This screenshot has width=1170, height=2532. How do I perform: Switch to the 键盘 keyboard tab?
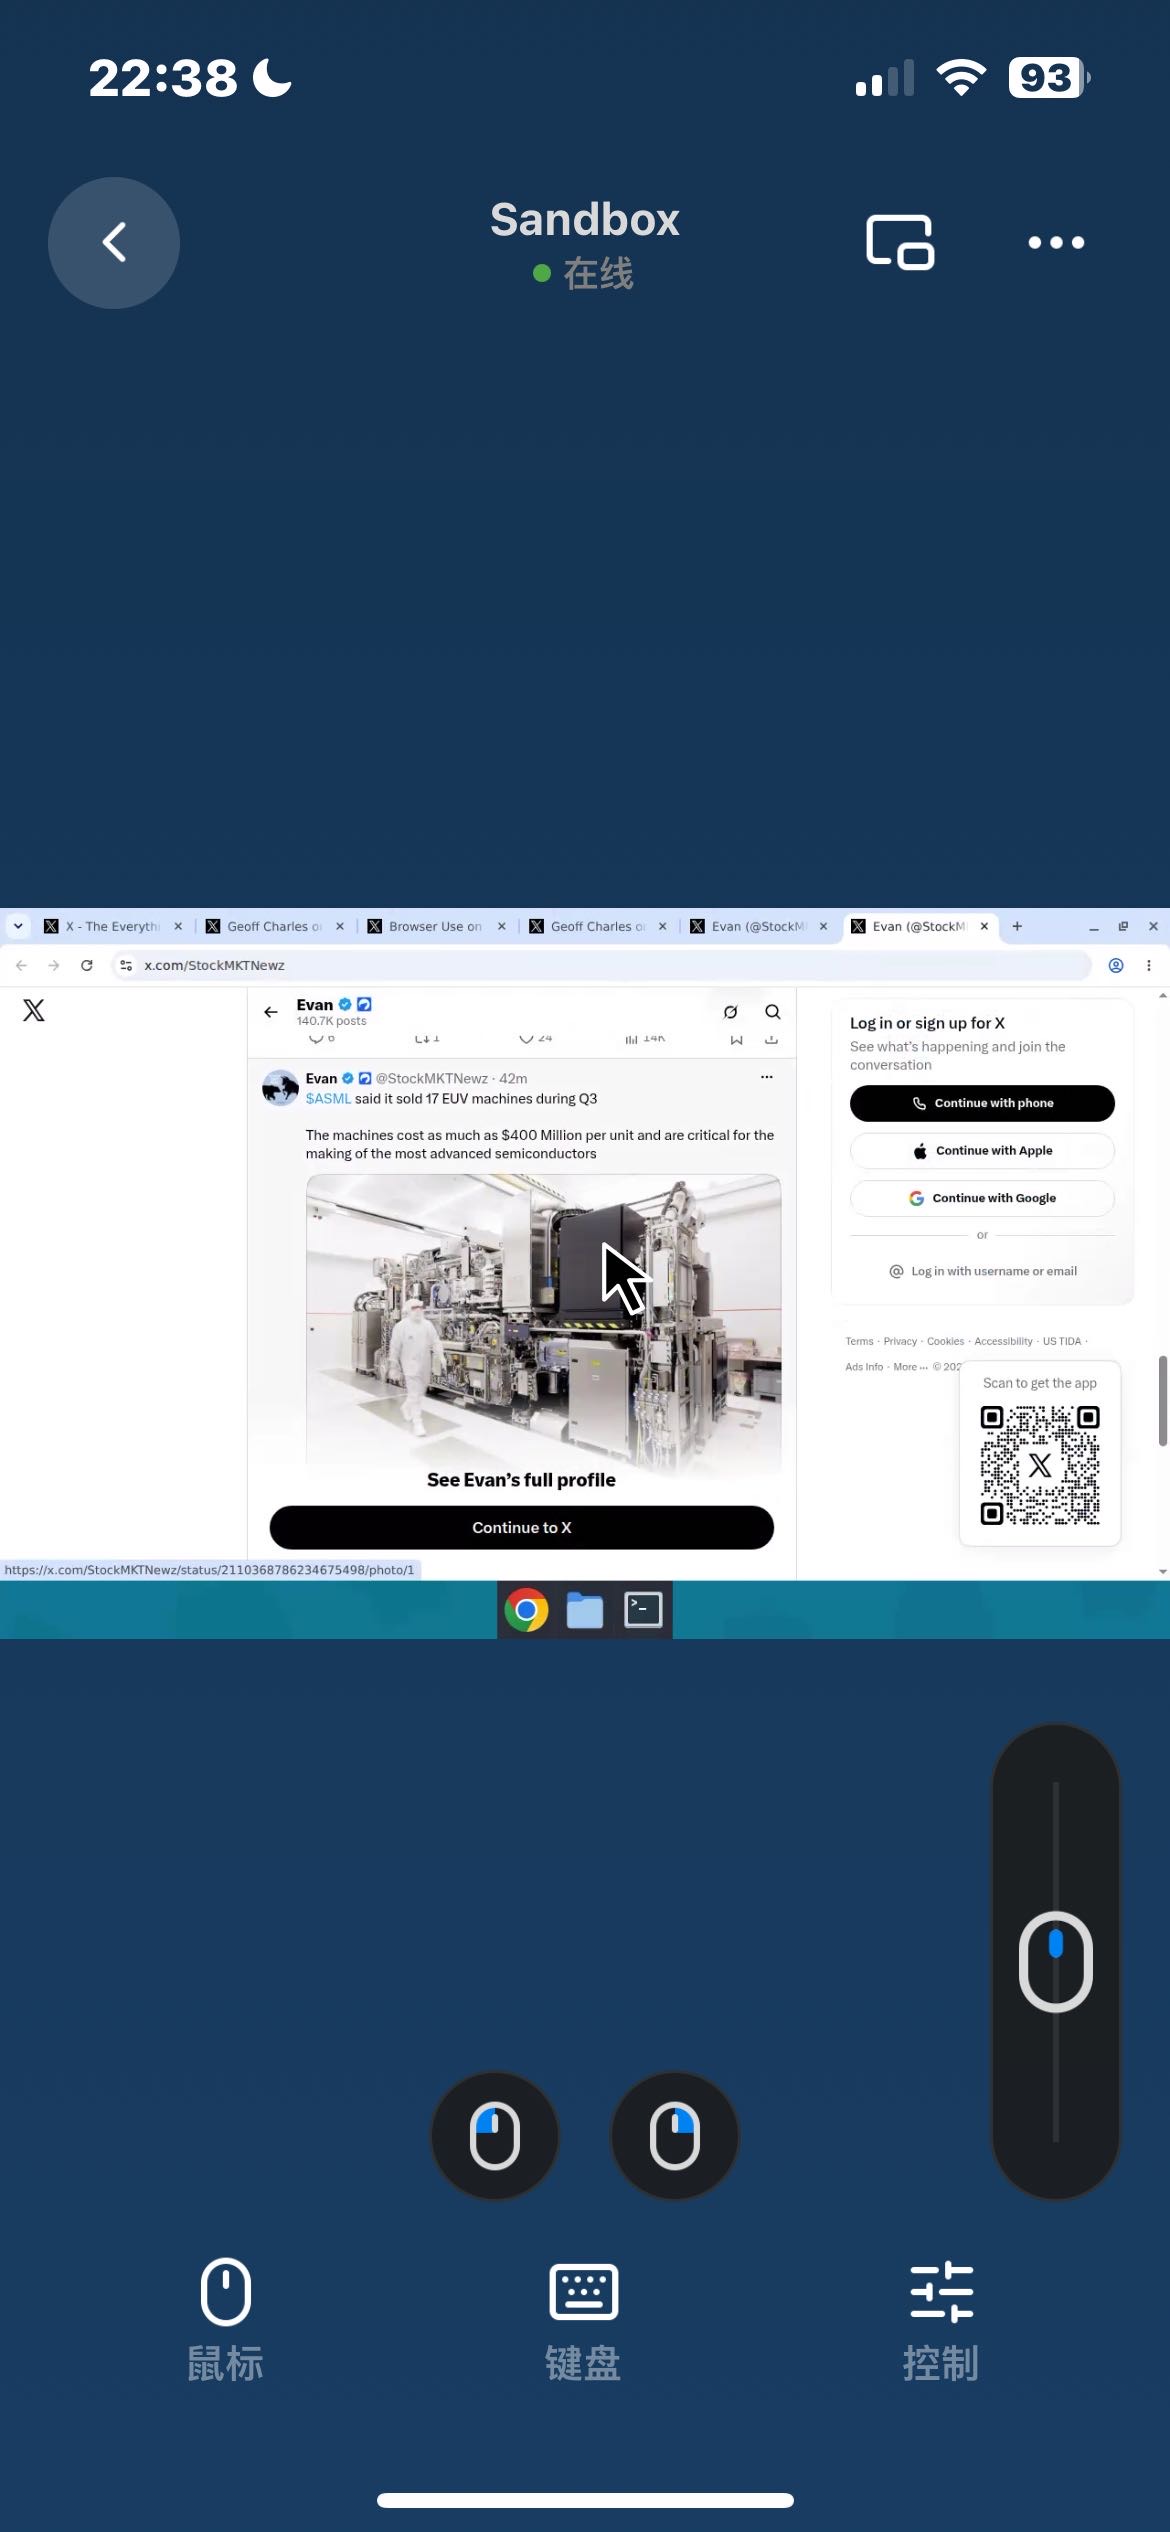[x=584, y=2320]
